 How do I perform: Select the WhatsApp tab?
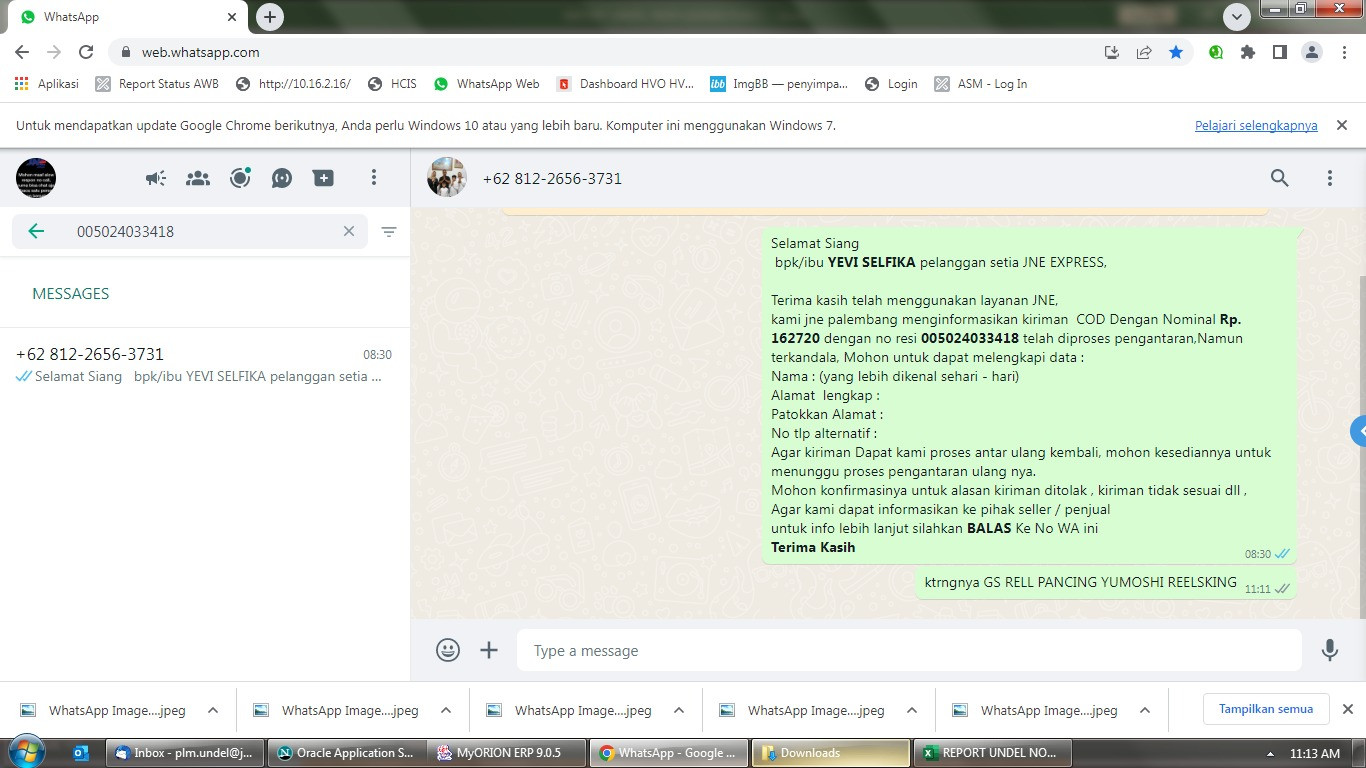pyautogui.click(x=128, y=17)
